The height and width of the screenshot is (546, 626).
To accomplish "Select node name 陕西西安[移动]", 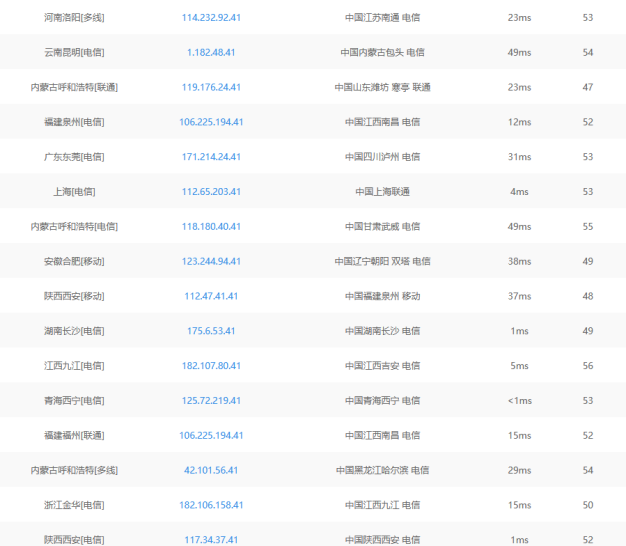I will (74, 296).
